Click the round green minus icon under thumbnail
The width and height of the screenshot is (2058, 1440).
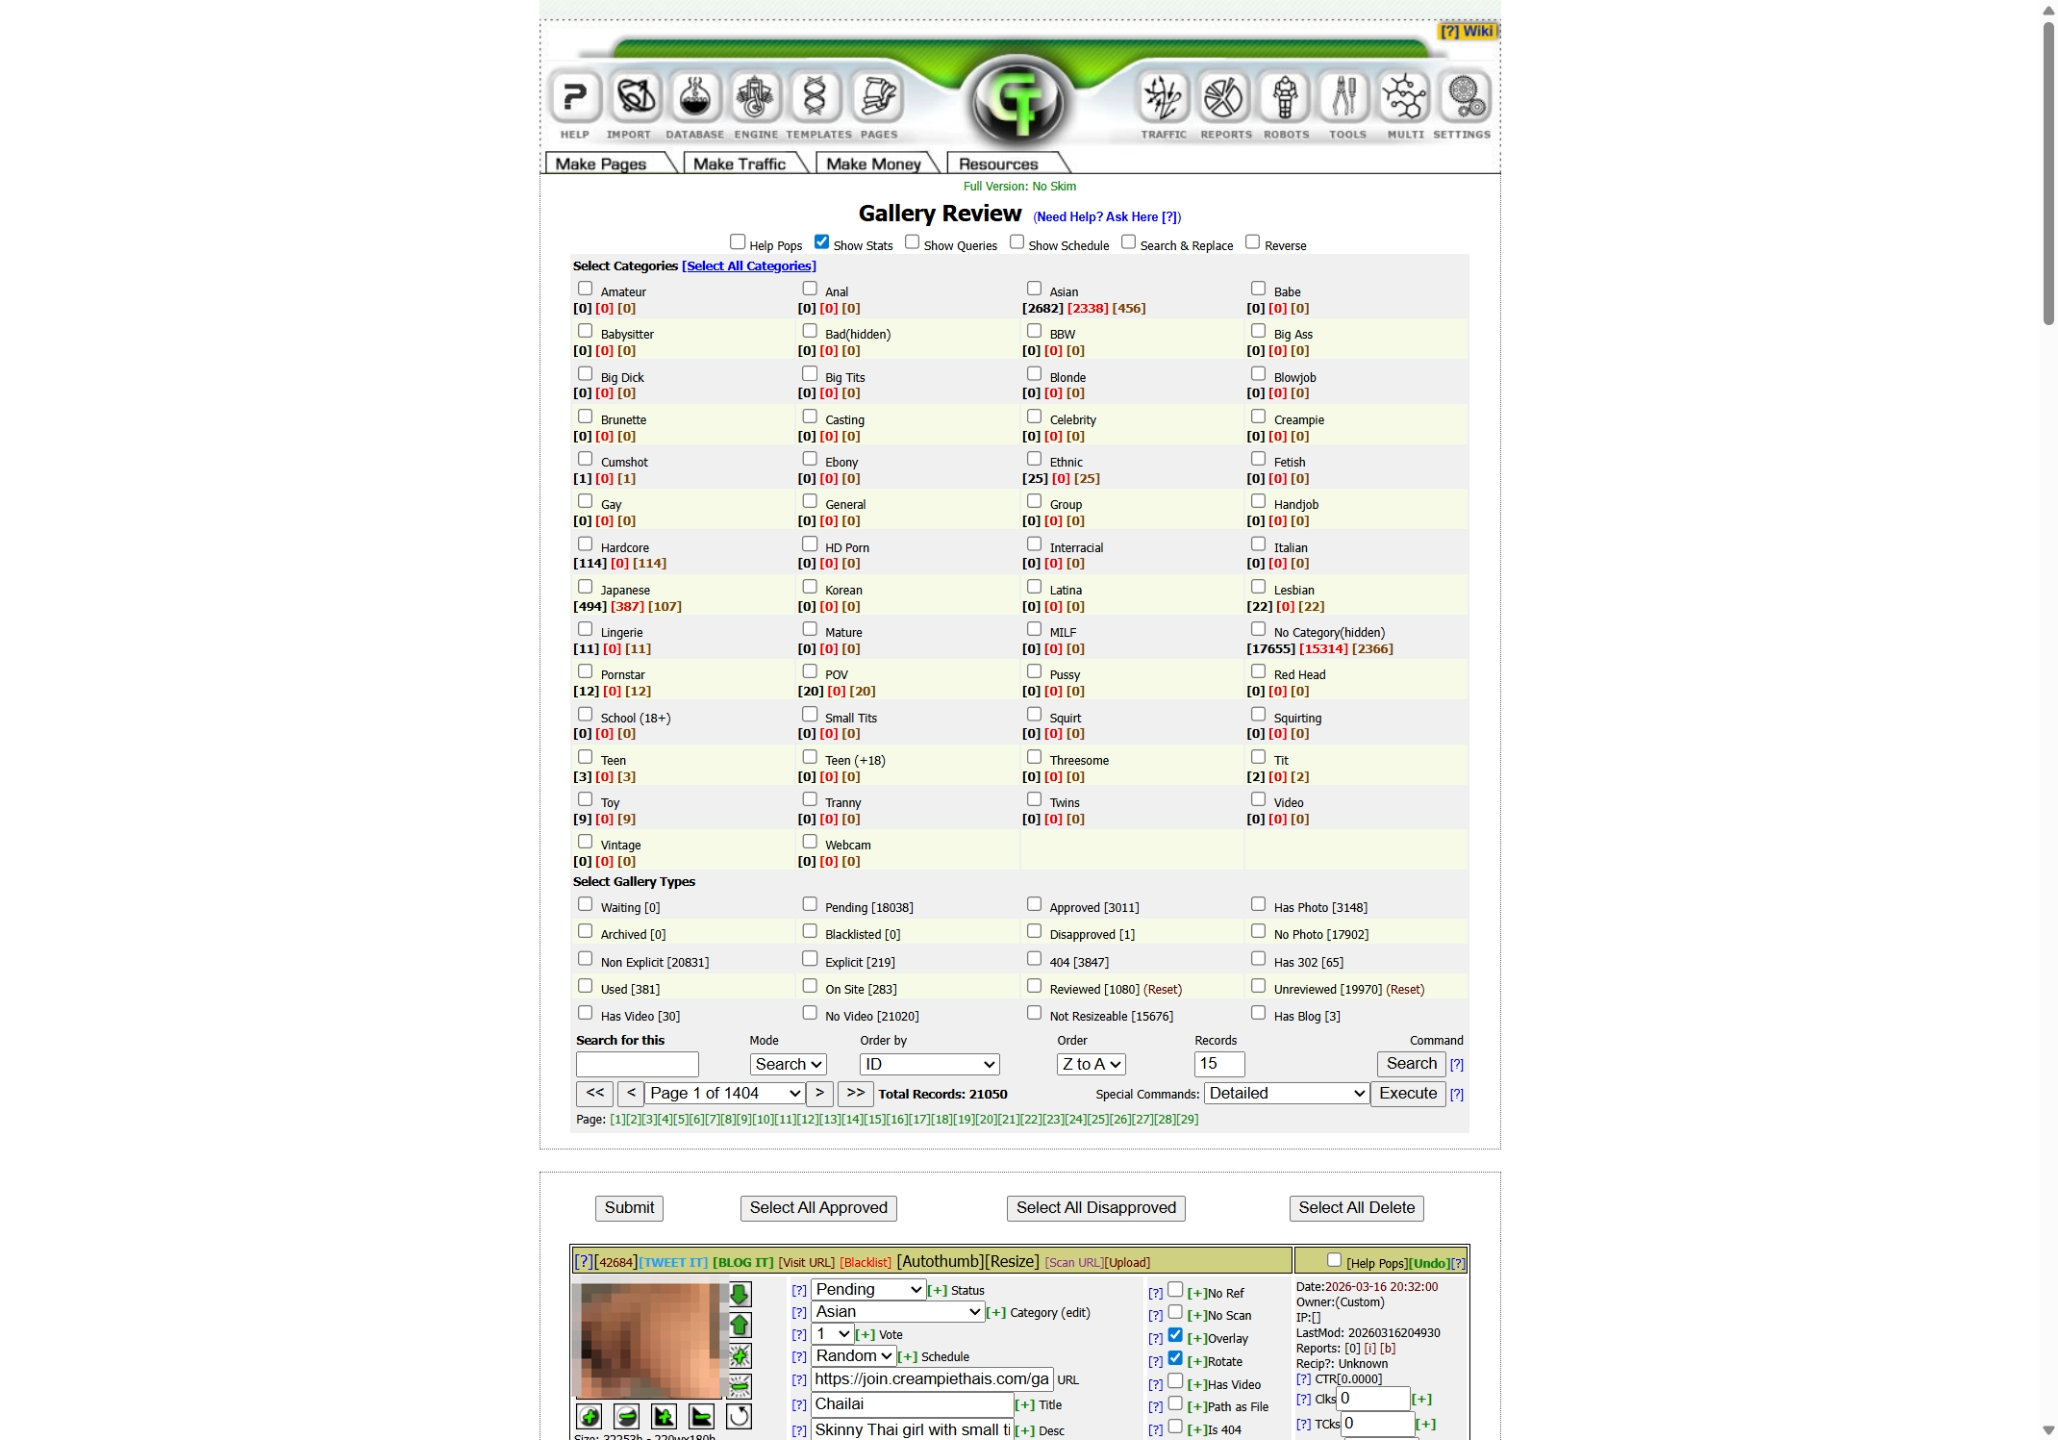(627, 1416)
